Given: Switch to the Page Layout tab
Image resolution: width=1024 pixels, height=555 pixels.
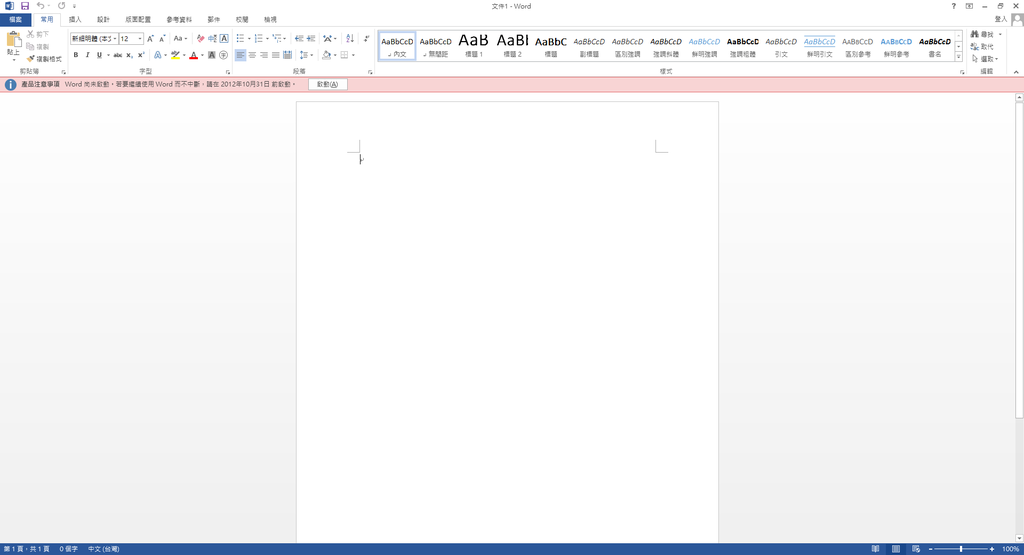Looking at the screenshot, I should click(138, 20).
